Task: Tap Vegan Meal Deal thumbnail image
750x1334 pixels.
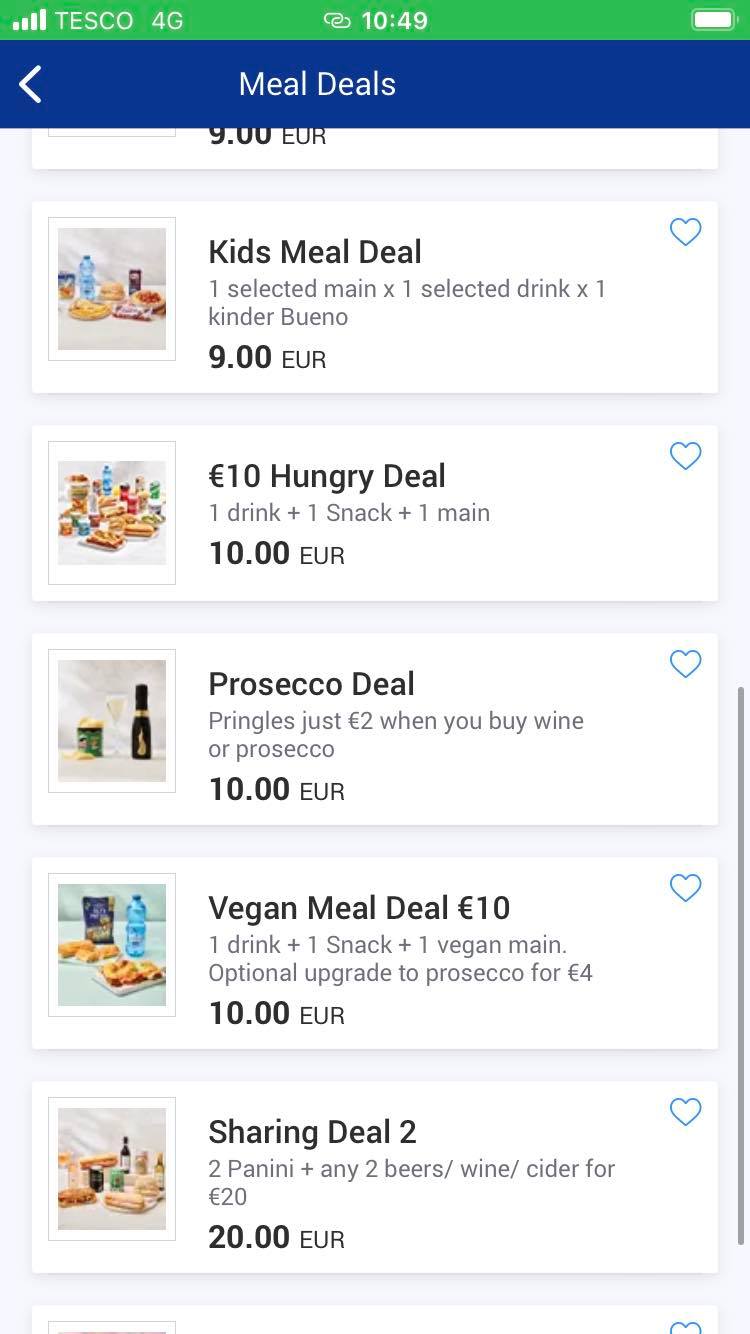Action: tap(112, 945)
